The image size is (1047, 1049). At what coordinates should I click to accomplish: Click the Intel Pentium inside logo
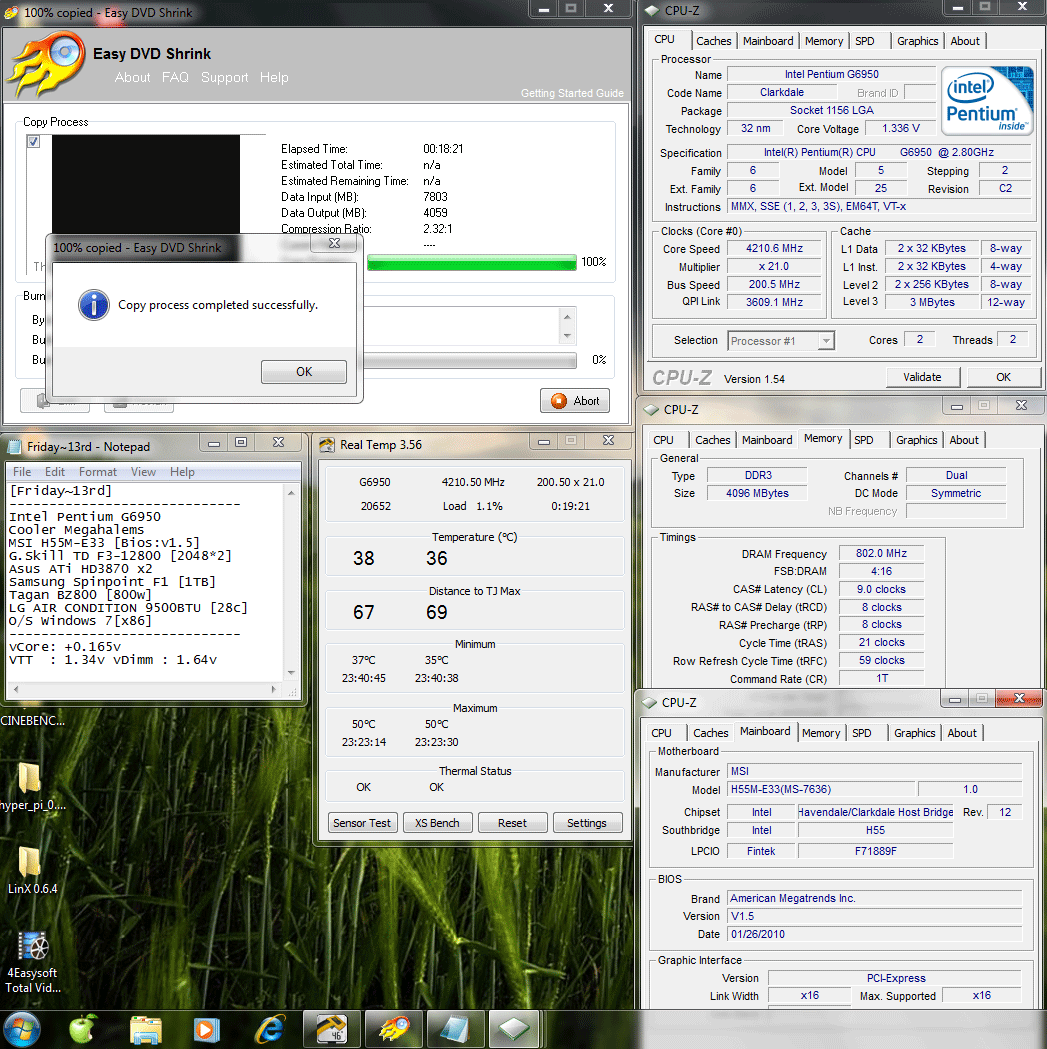(987, 101)
